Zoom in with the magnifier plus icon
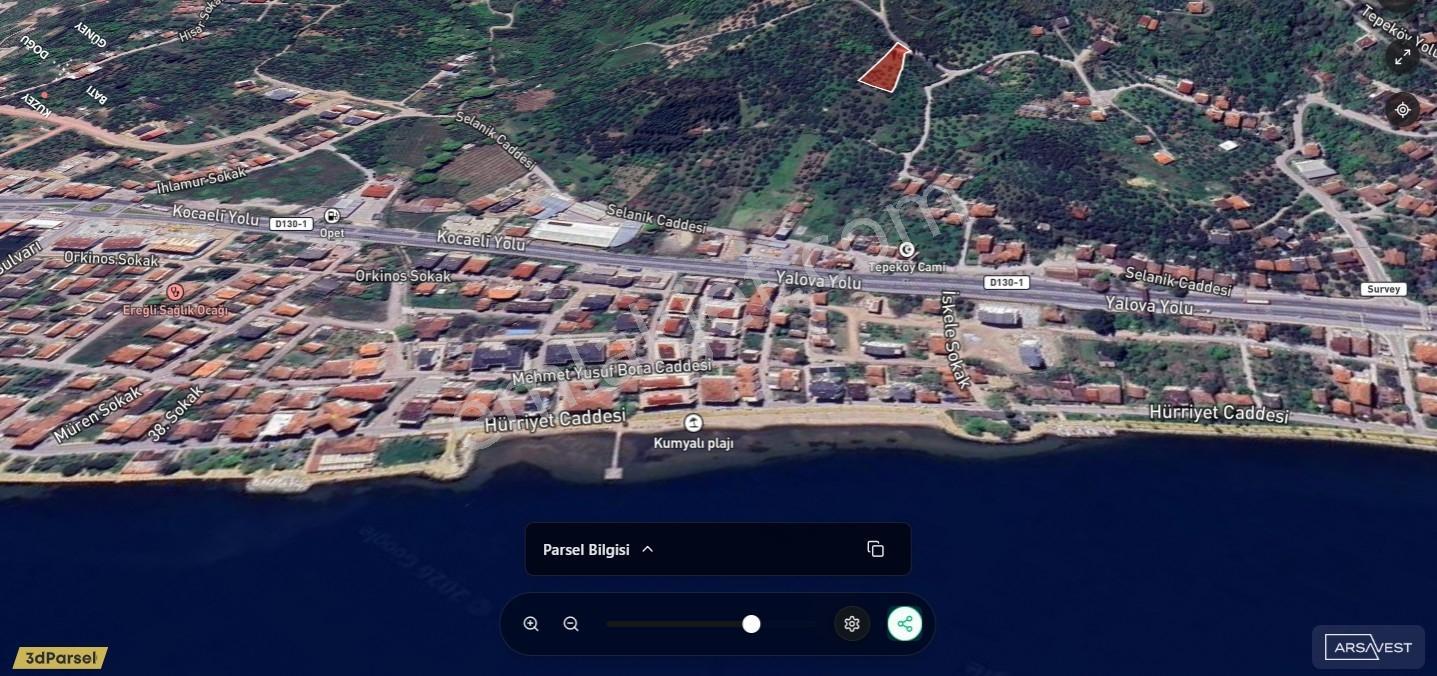 (x=531, y=624)
